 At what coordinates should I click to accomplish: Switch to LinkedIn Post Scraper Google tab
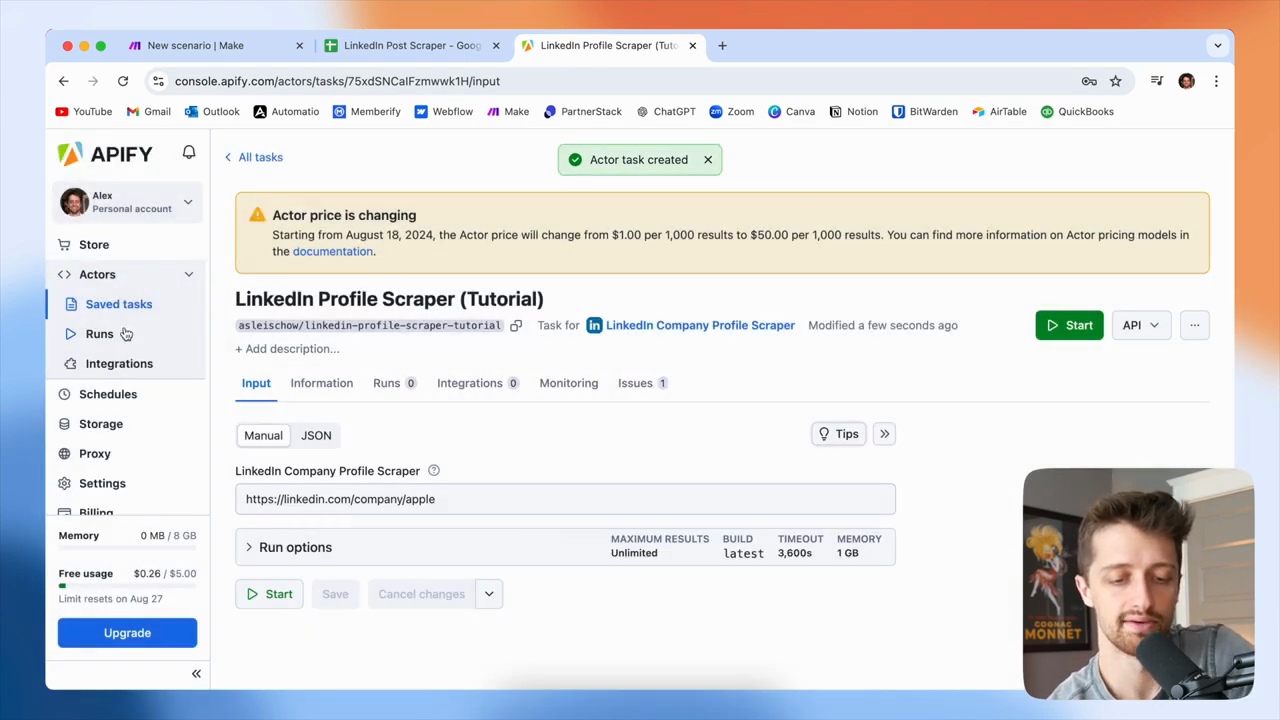(x=411, y=45)
